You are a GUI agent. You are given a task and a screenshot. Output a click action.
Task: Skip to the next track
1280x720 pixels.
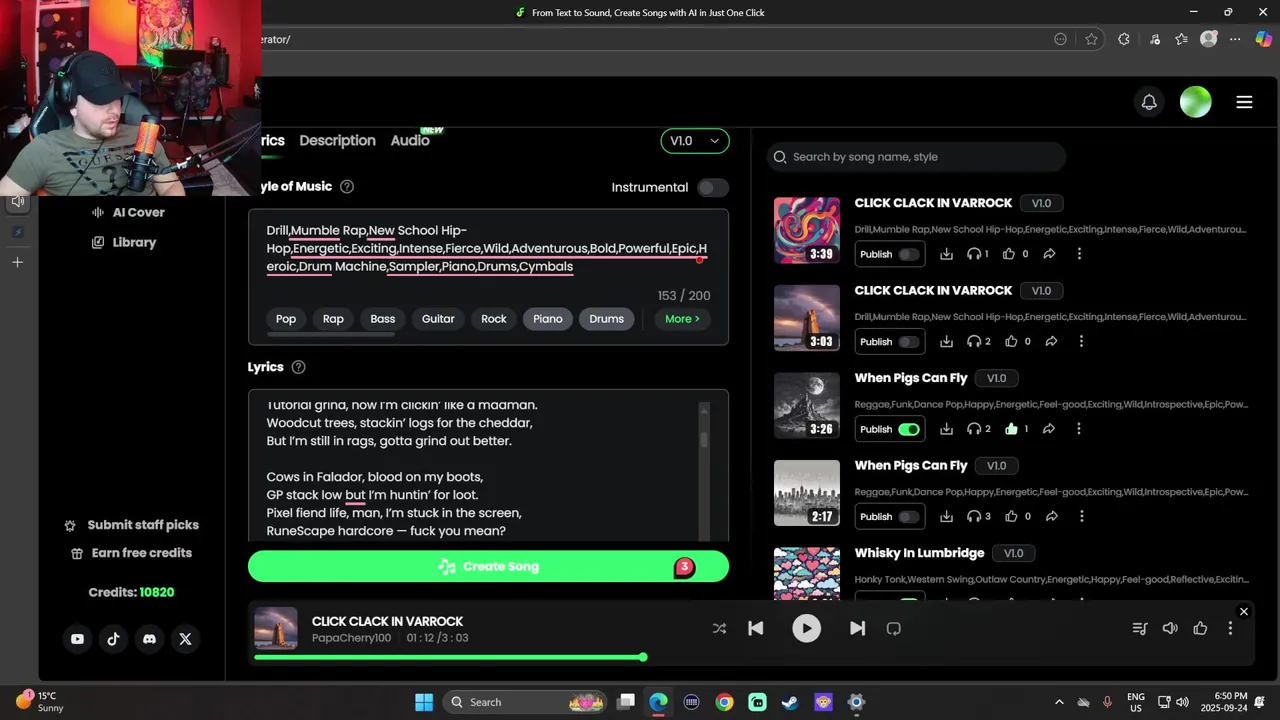857,629
